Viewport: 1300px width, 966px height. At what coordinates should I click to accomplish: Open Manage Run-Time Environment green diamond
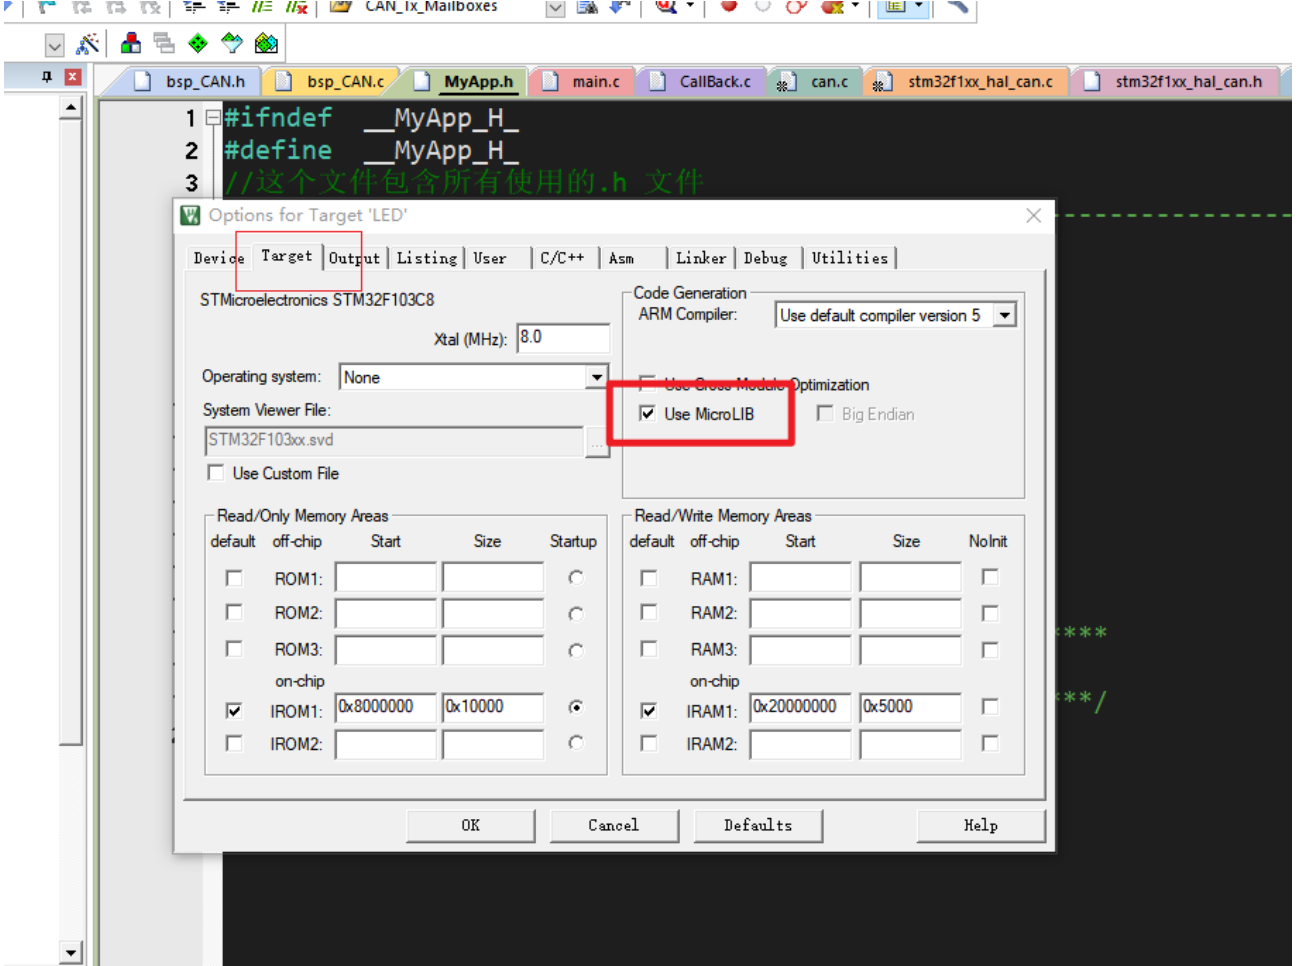pos(198,44)
